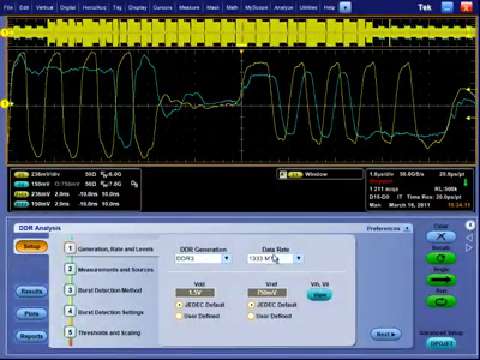Click the channel 1 marker on zoom graticule

[x=5, y=104]
